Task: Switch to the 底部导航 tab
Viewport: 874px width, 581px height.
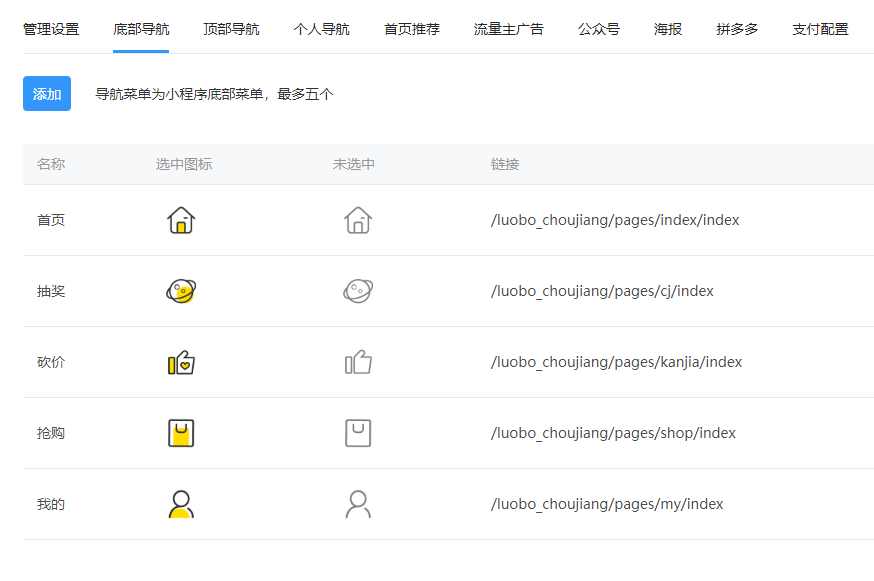Action: [141, 29]
